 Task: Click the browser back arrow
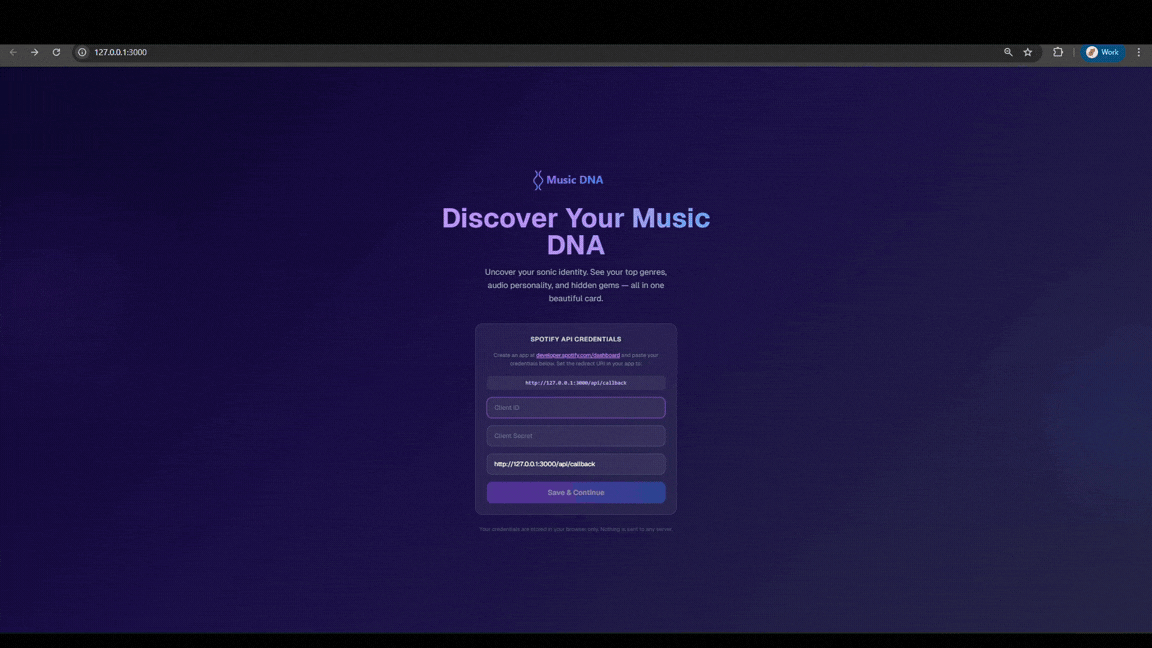click(x=12, y=52)
